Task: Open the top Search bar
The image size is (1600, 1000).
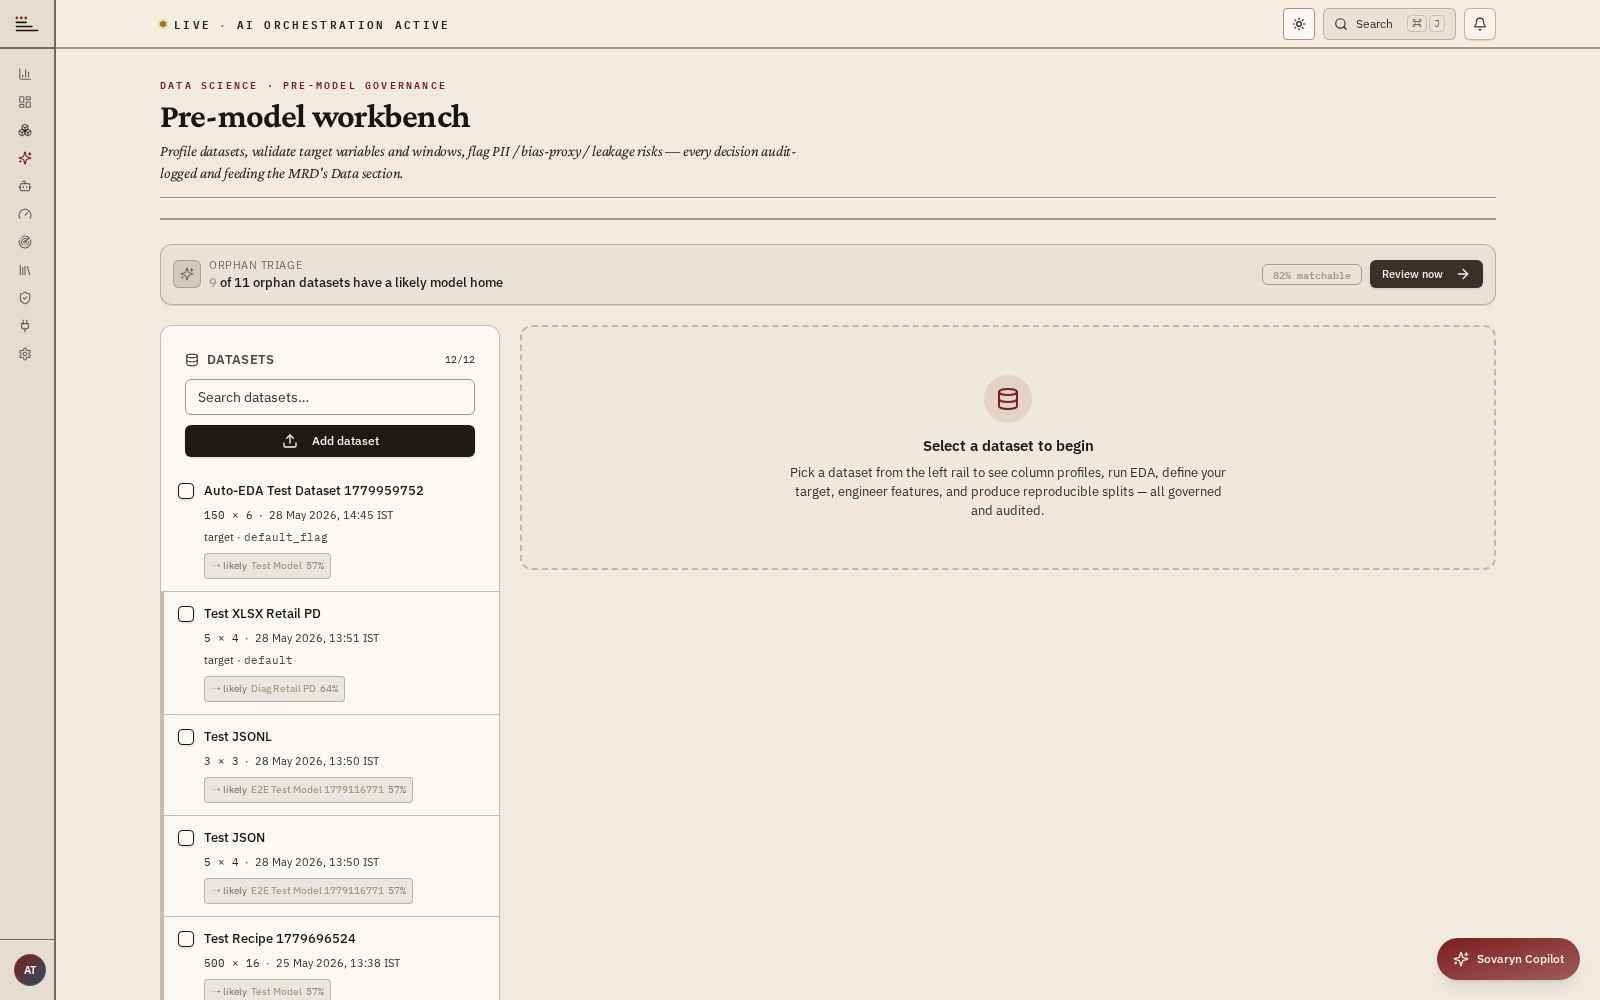Action: [1389, 24]
